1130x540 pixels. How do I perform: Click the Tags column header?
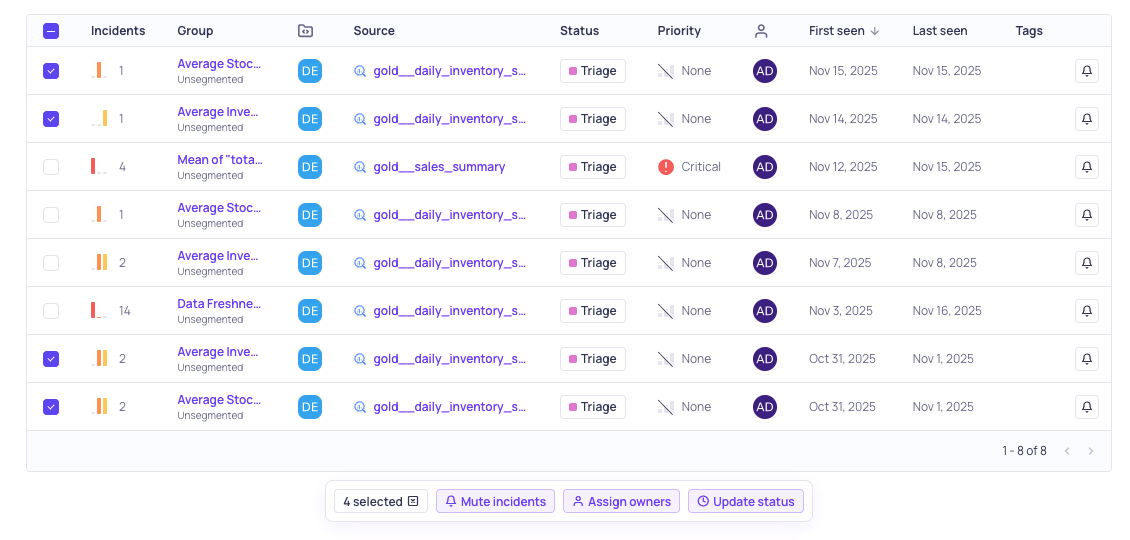[1029, 31]
